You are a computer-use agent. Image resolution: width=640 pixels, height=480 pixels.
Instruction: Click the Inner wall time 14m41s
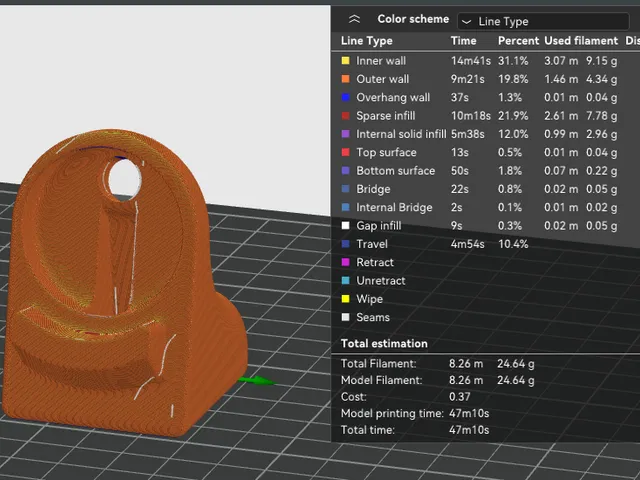[x=471, y=61]
